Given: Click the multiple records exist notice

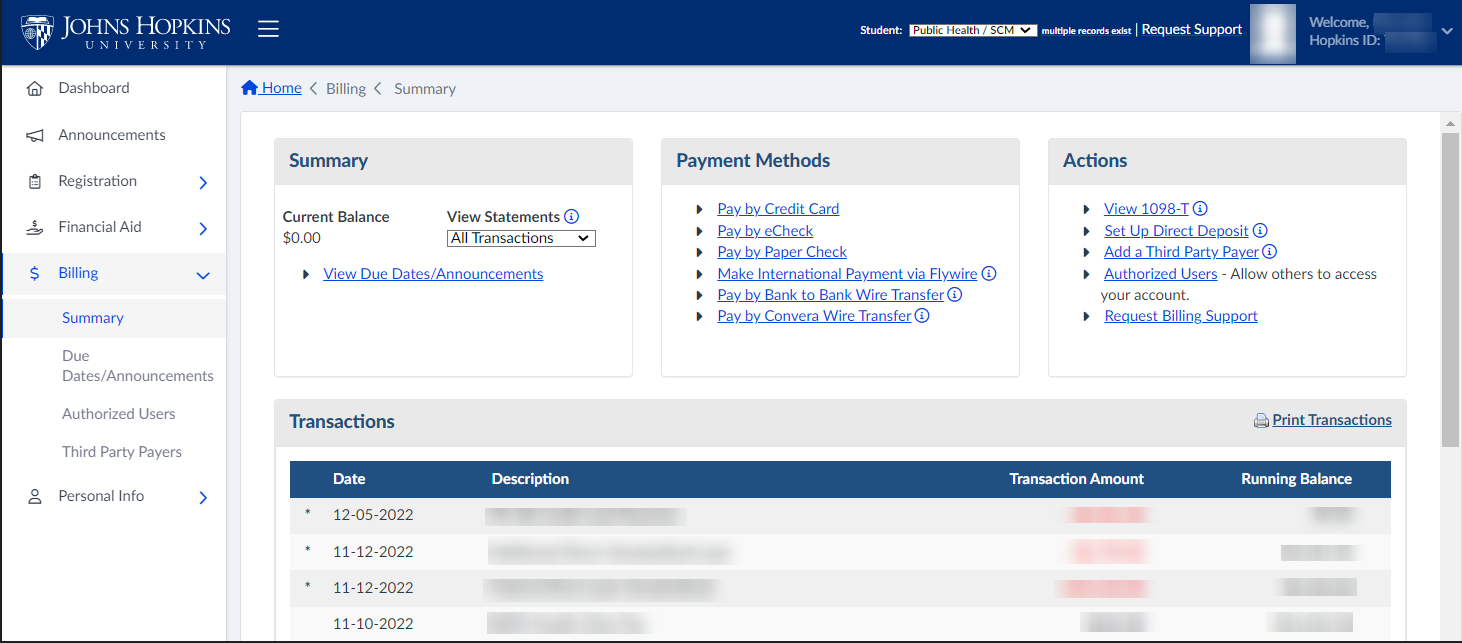Looking at the screenshot, I should point(1086,31).
